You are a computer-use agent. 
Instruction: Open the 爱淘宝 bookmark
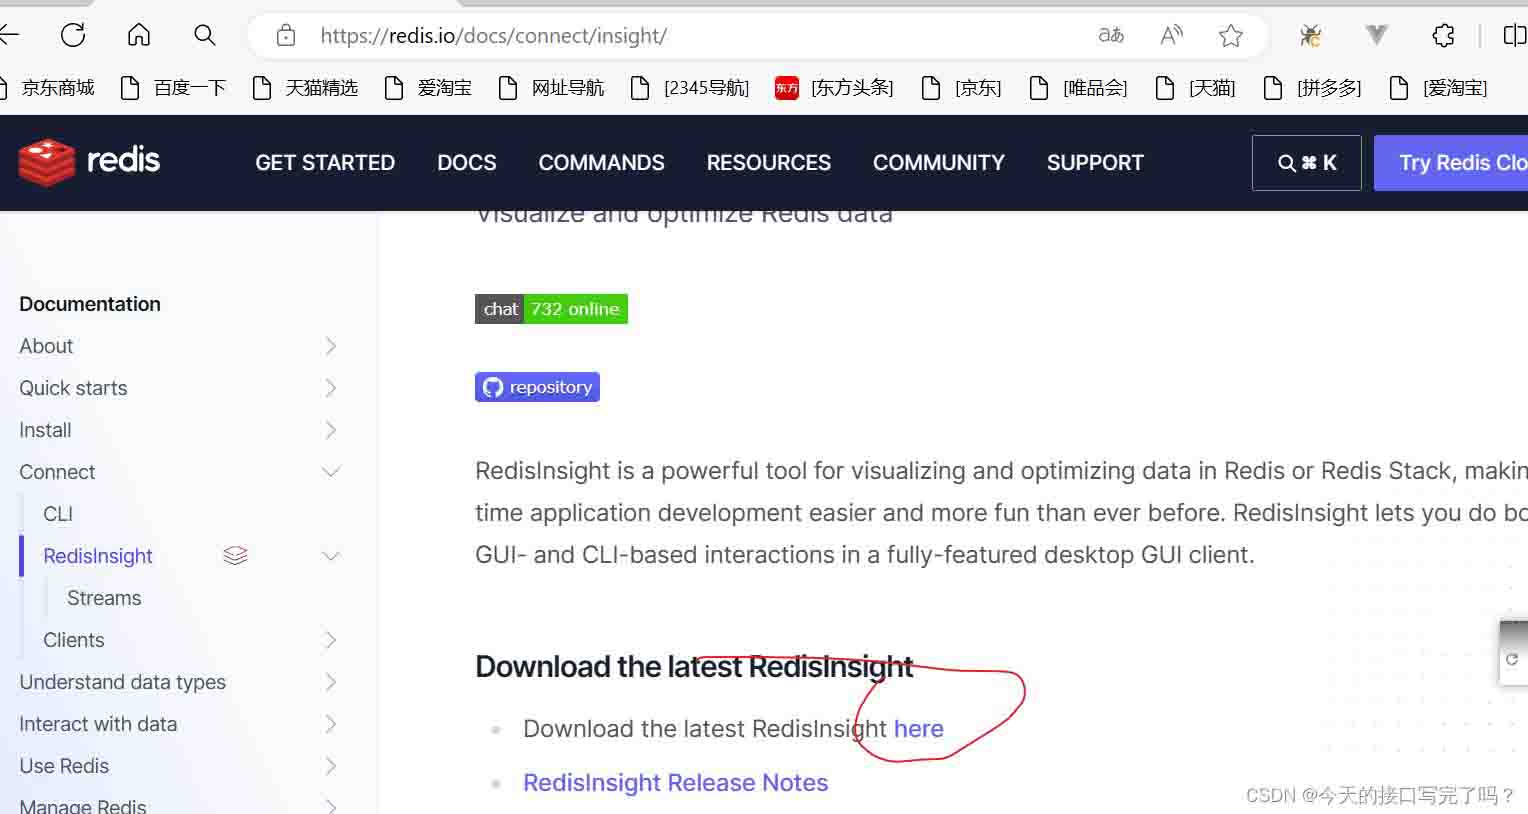(x=428, y=88)
